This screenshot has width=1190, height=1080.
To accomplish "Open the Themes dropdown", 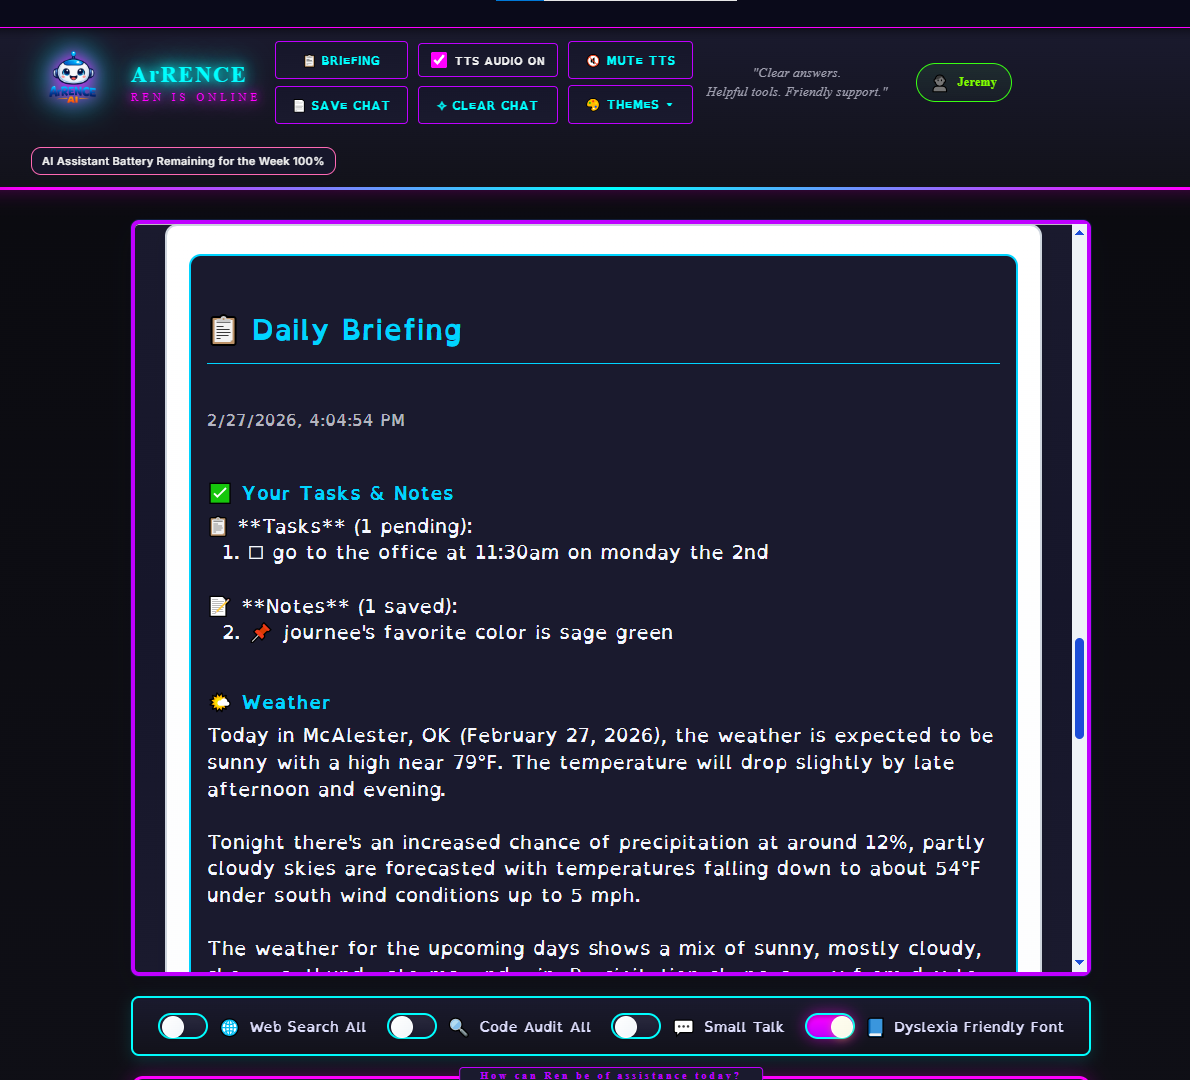I will [x=630, y=105].
